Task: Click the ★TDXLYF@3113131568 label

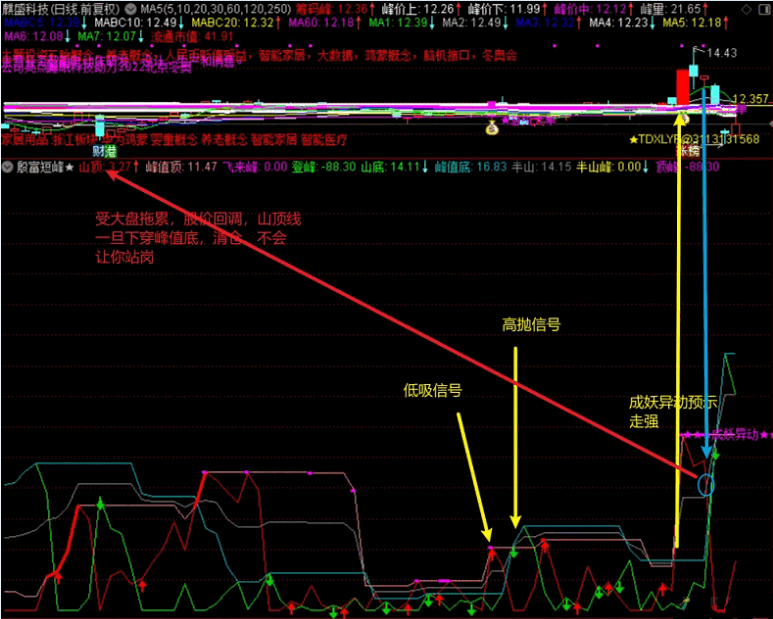Action: (694, 139)
